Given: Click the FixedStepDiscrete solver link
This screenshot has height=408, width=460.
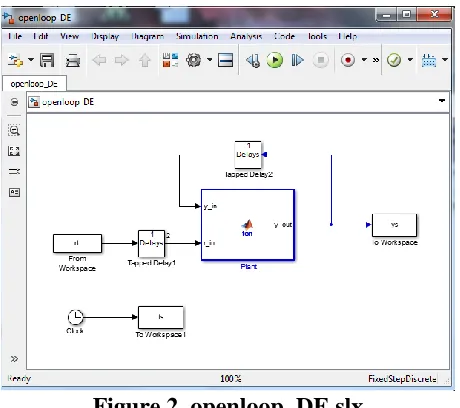Looking at the screenshot, I should [402, 379].
